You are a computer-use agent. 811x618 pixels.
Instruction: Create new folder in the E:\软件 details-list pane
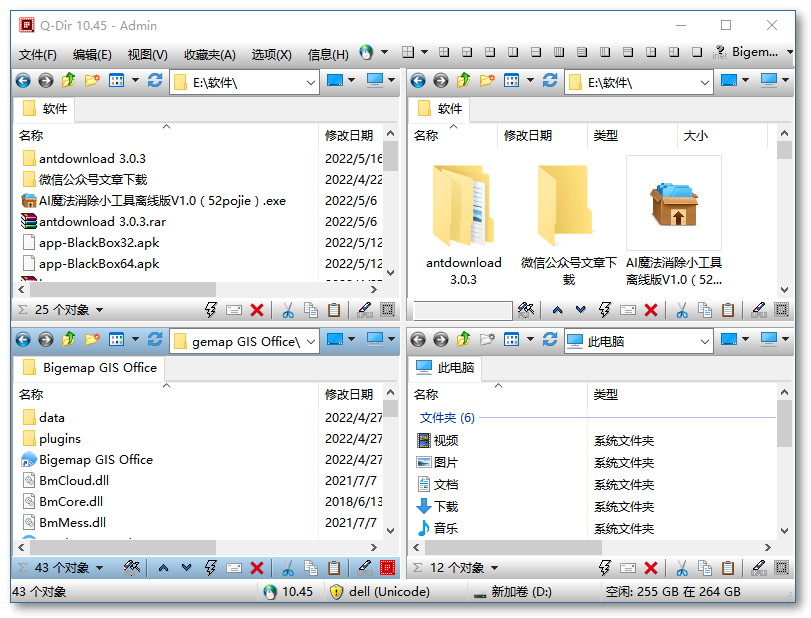(x=92, y=81)
